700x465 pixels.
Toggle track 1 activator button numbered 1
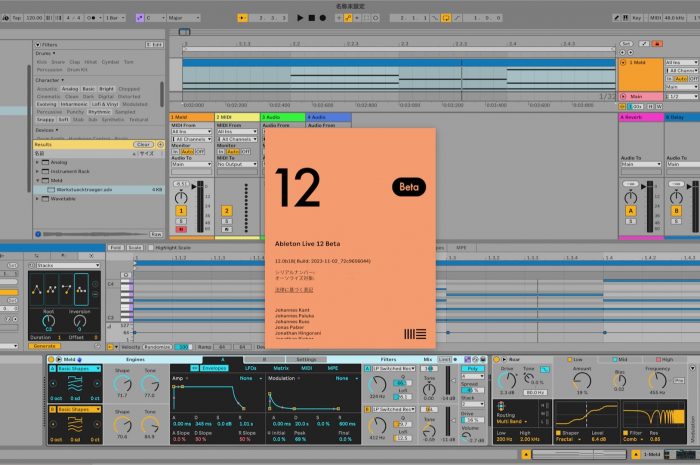point(181,211)
